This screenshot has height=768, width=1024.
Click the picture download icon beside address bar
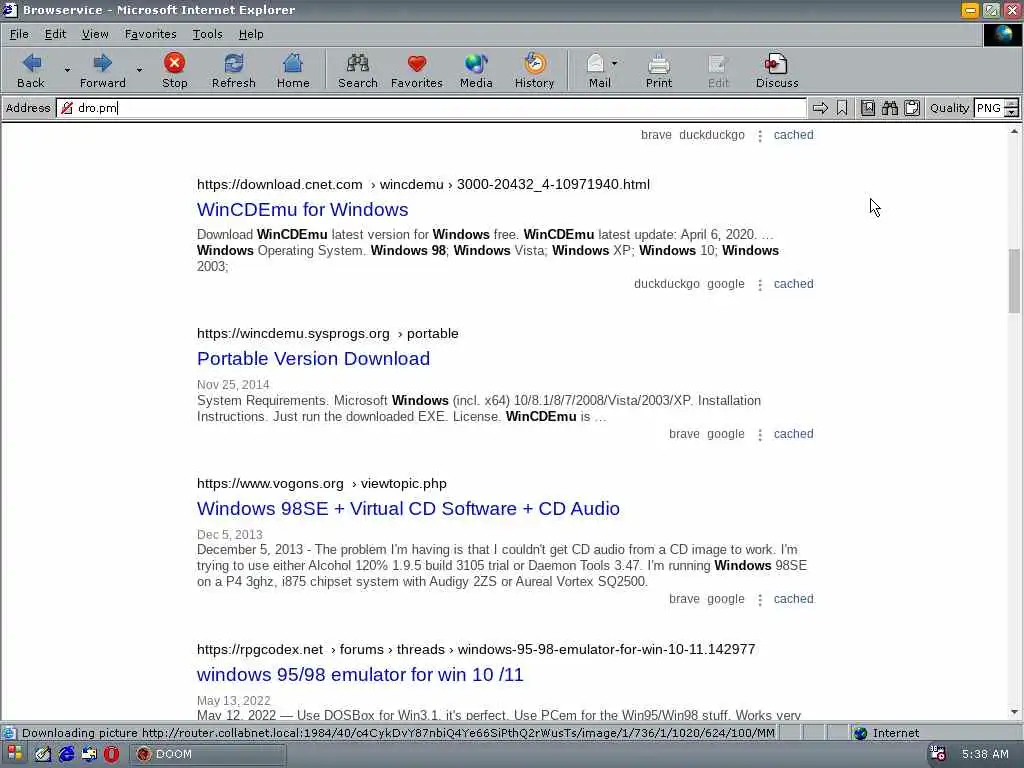point(867,108)
